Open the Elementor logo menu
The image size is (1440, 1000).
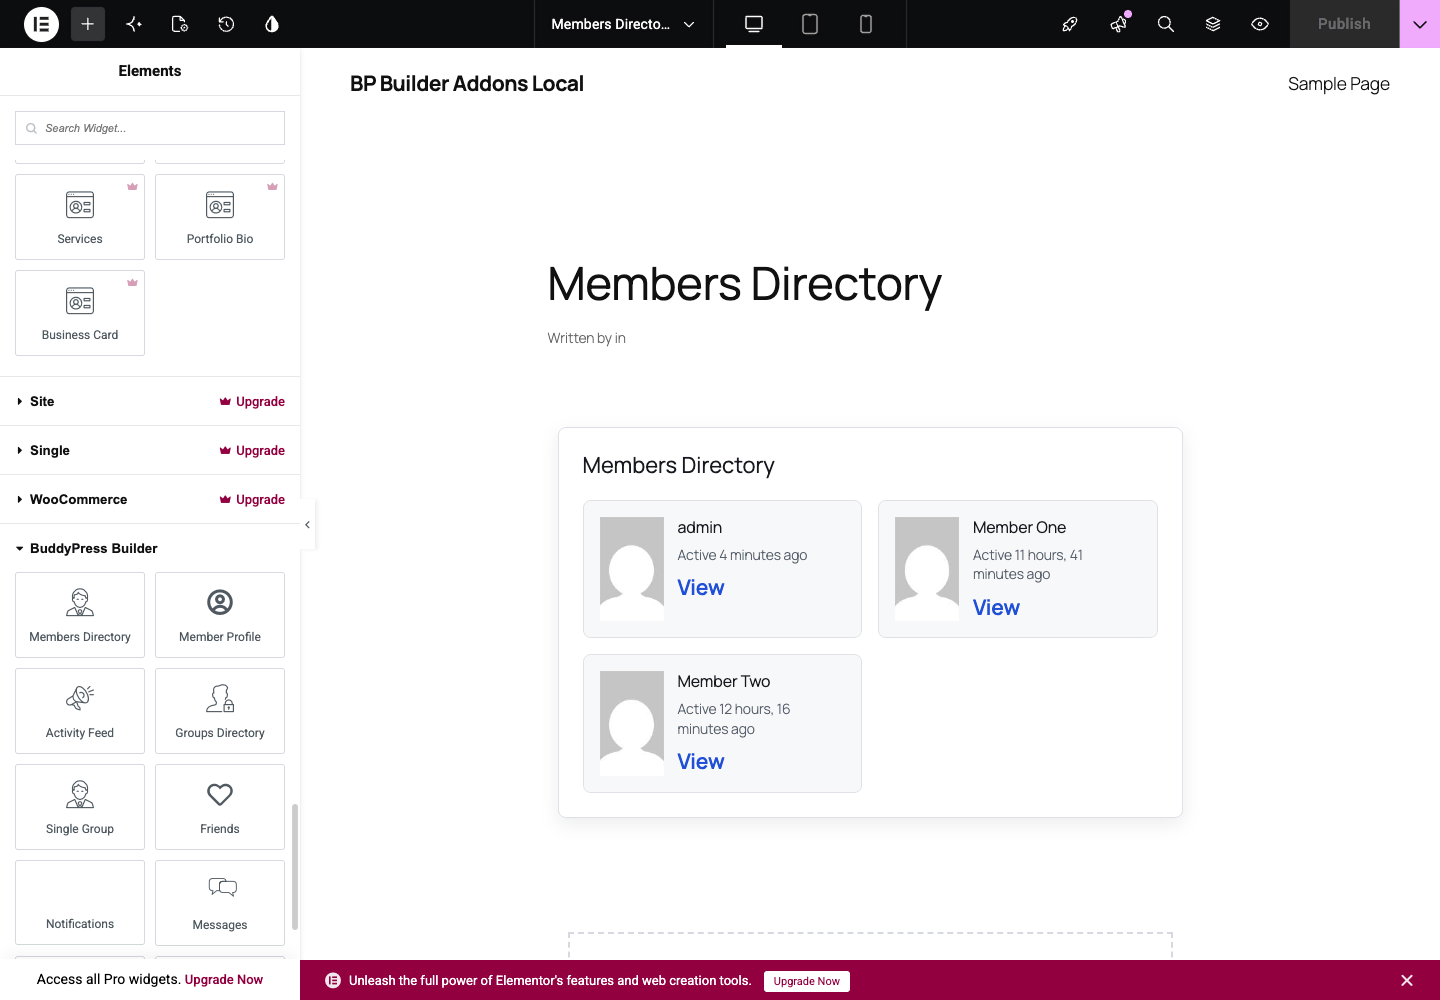click(x=41, y=24)
